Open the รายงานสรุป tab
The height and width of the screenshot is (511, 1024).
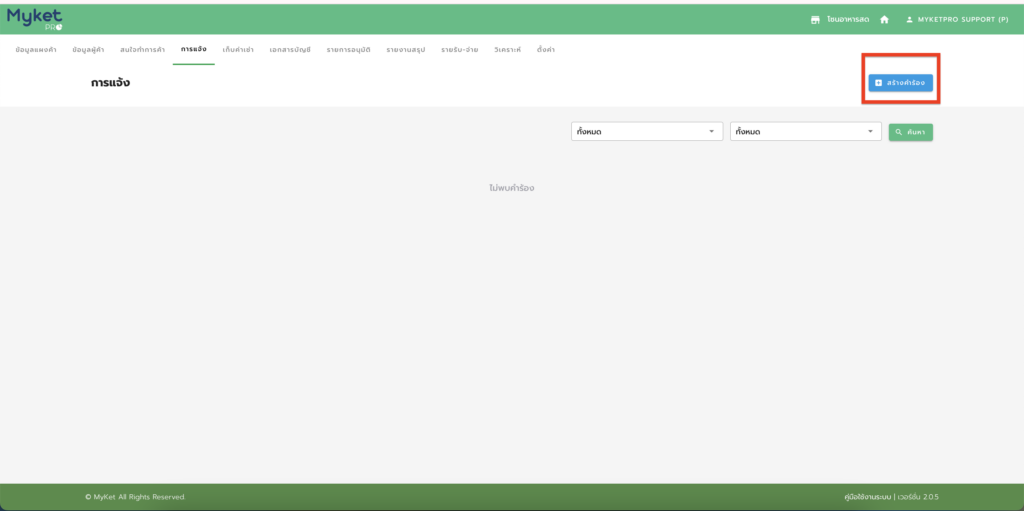[x=406, y=50]
